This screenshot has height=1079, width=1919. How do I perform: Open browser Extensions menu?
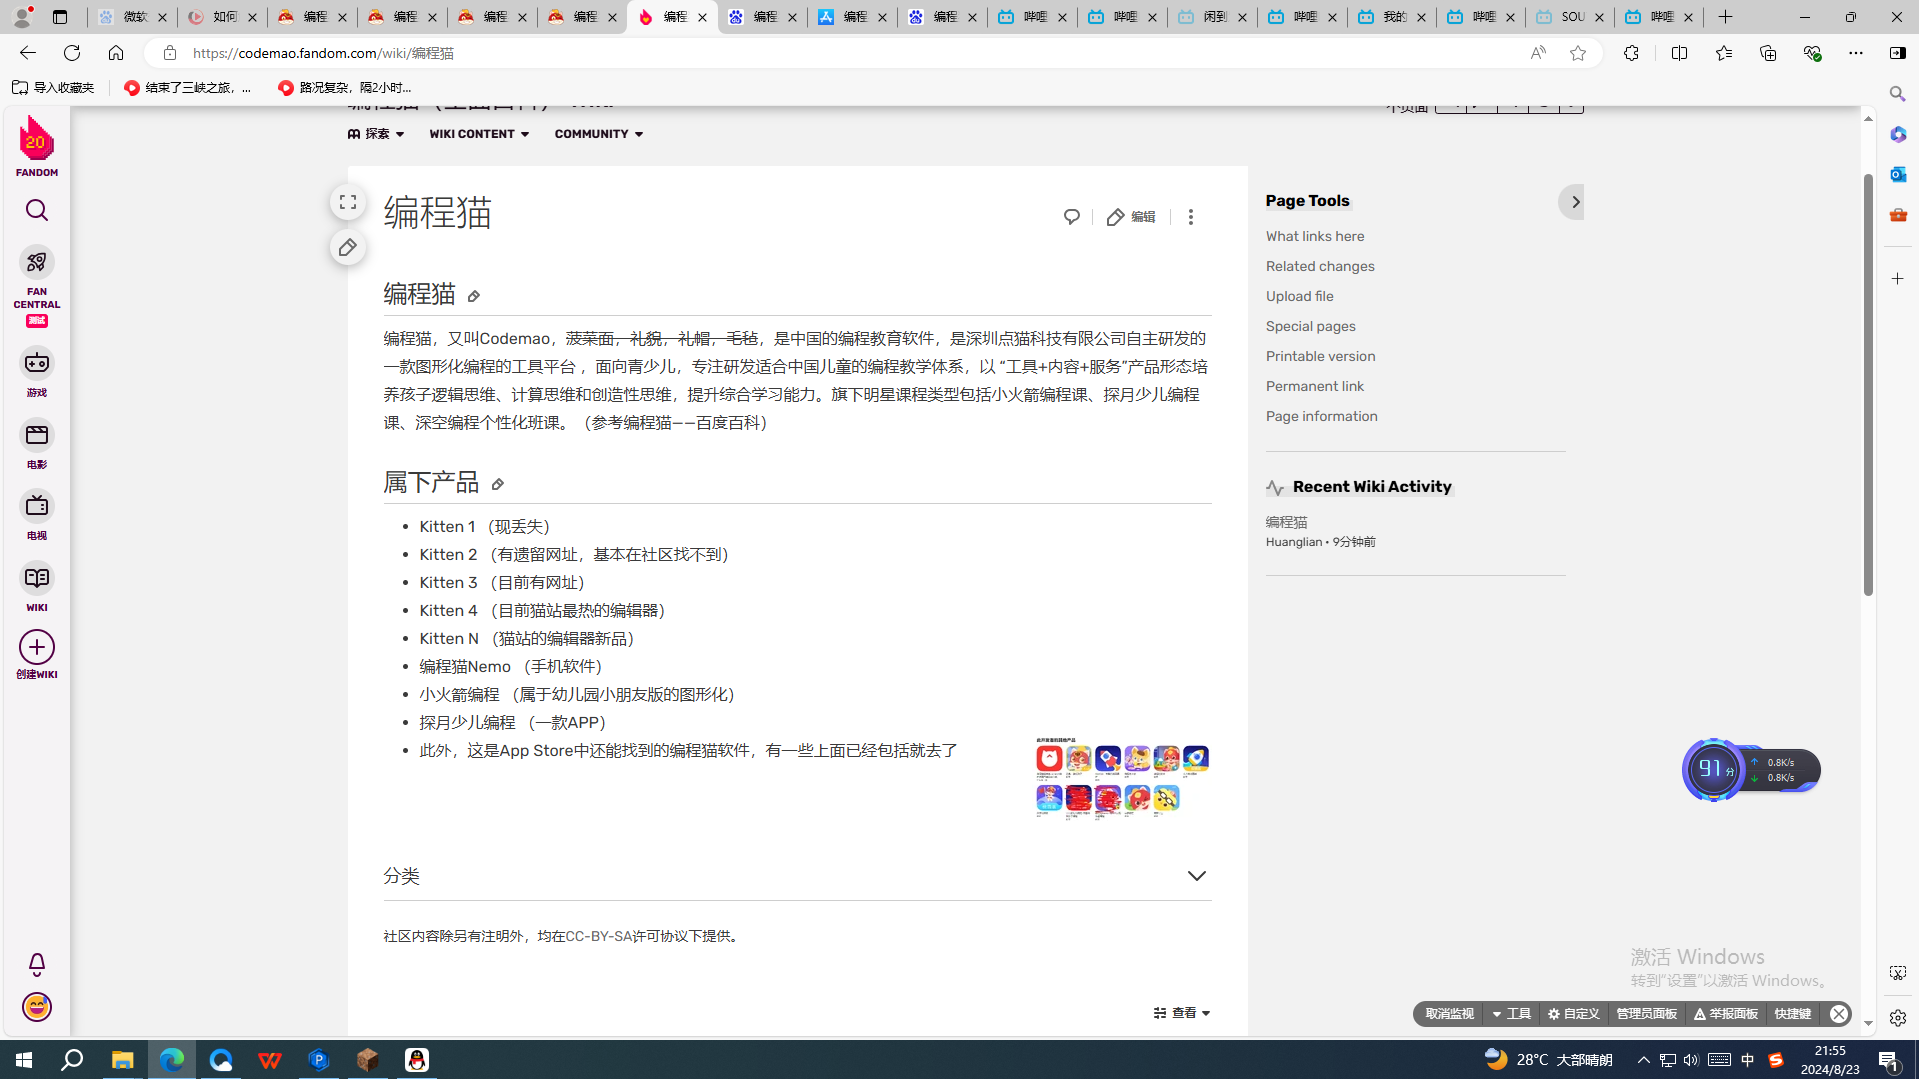coord(1631,53)
